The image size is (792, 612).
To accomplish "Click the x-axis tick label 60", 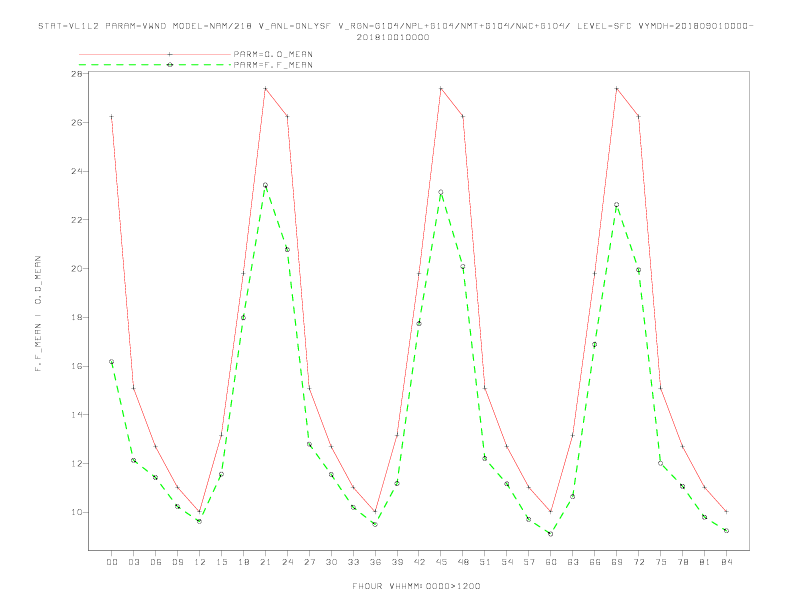I will click(x=551, y=562).
